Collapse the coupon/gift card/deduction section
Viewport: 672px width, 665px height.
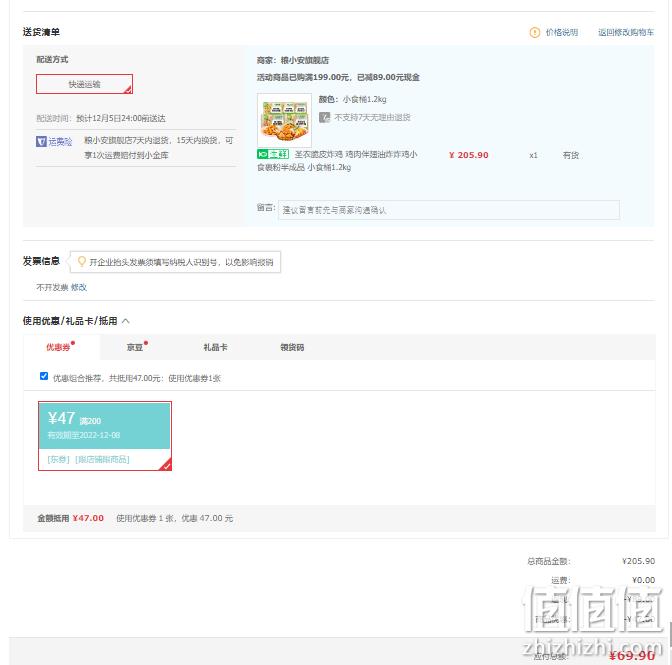pyautogui.click(x=126, y=321)
